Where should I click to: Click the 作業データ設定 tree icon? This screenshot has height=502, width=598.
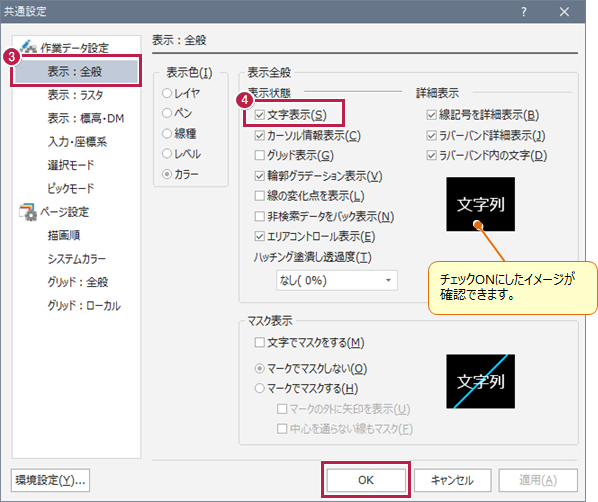click(28, 47)
